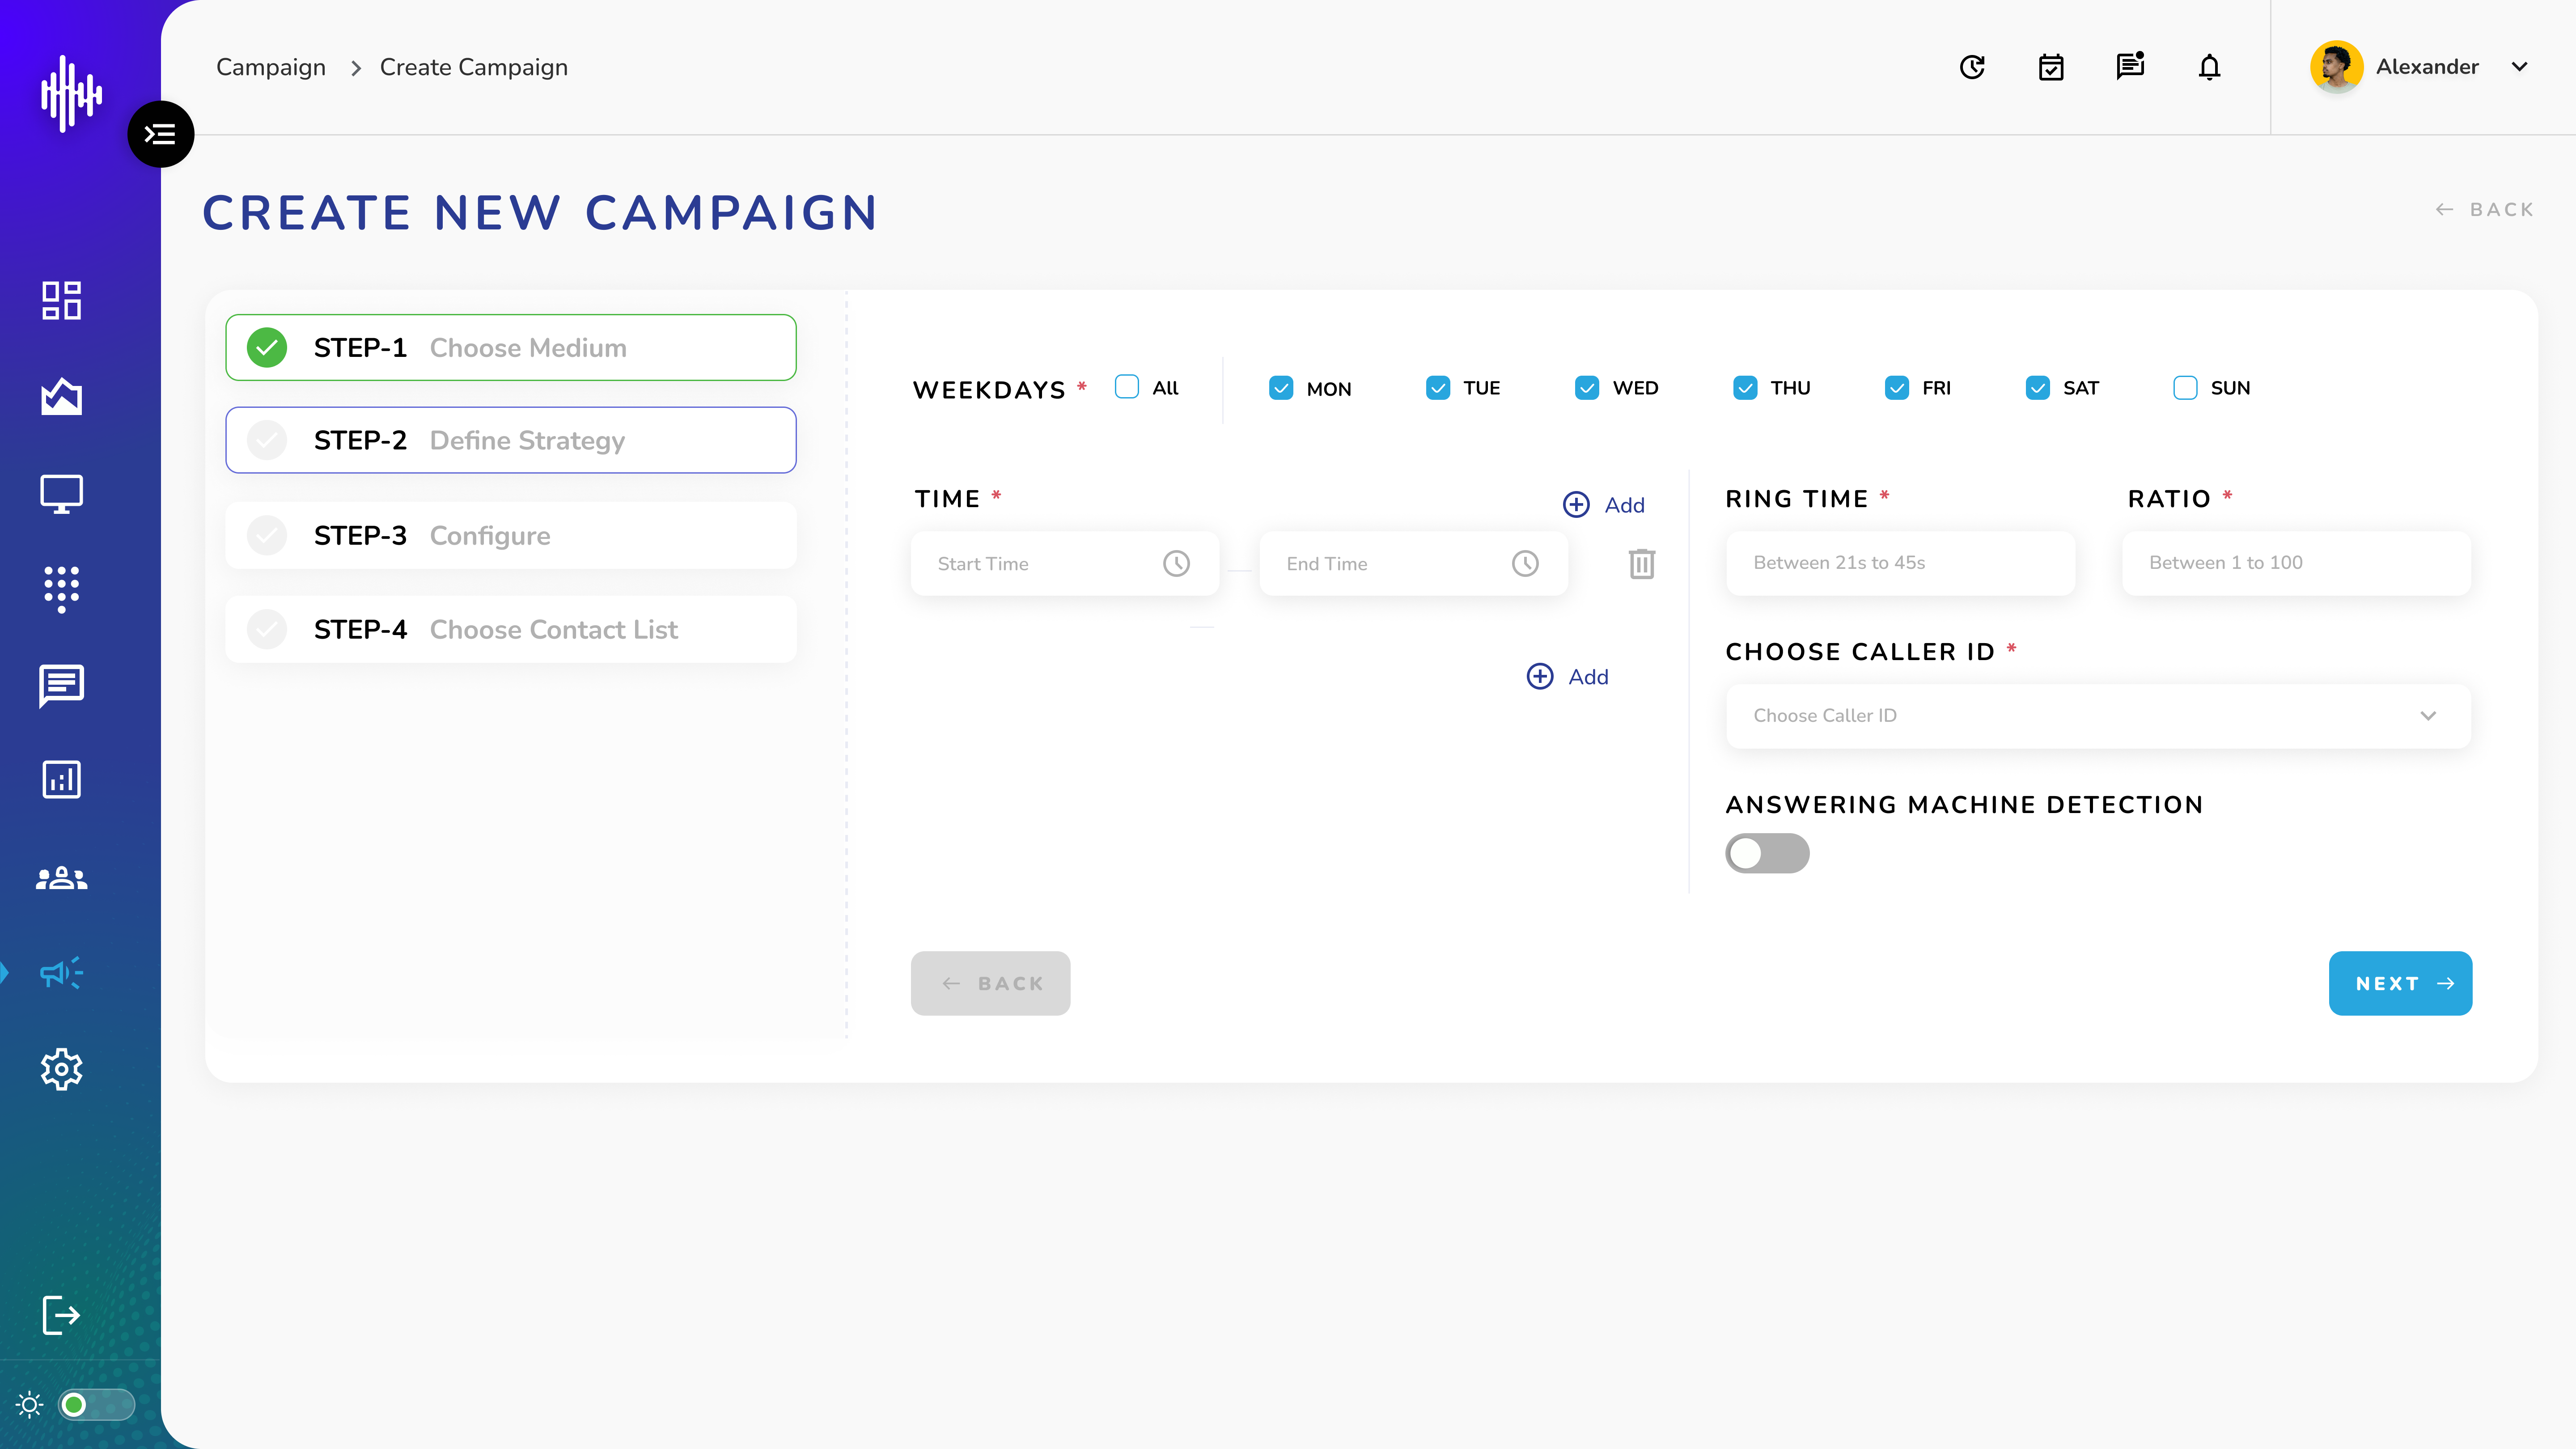Screen dimensions: 2576x1449
Task: Click the breadcrumb separator chevron
Action: (355, 68)
